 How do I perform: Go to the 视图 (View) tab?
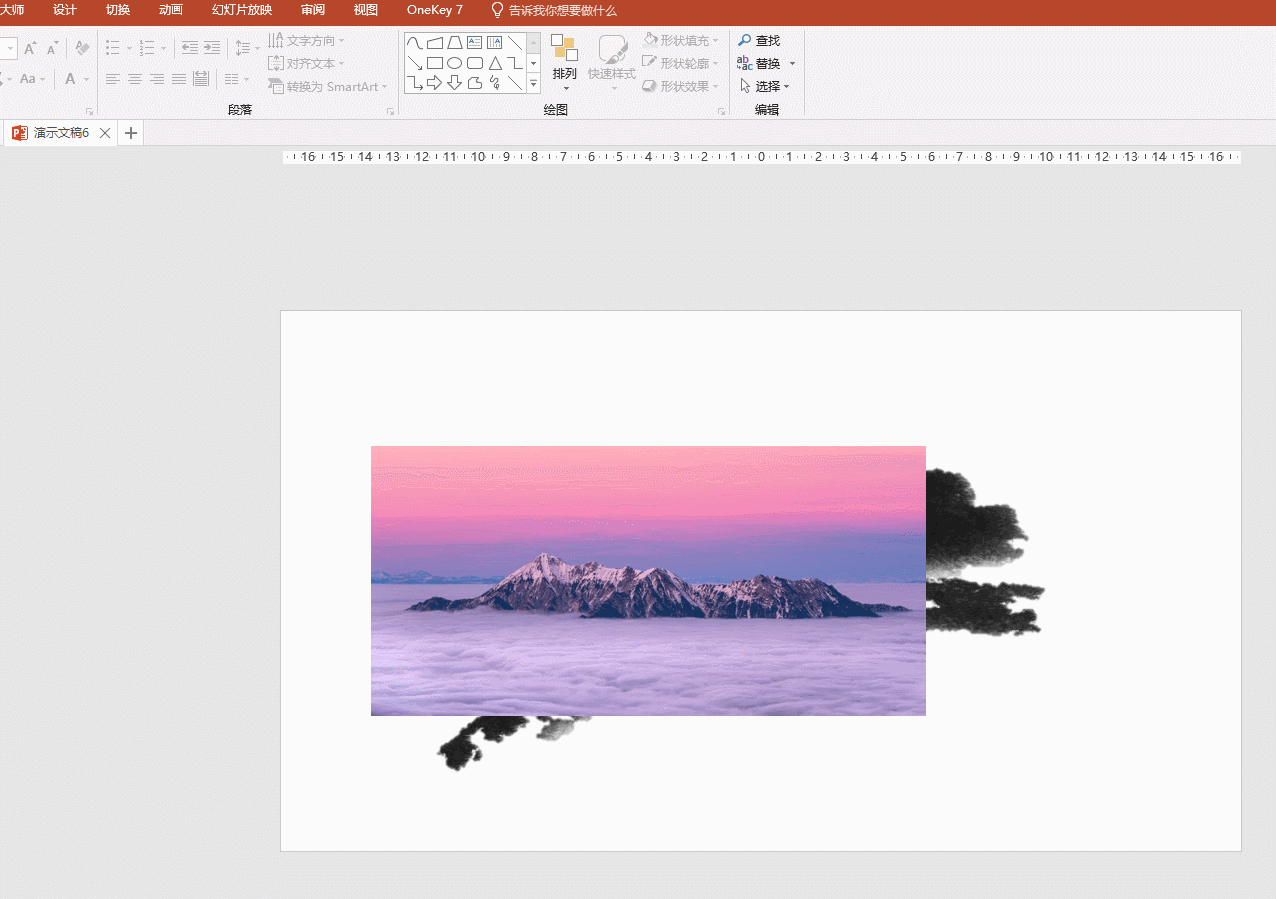pyautogui.click(x=366, y=10)
